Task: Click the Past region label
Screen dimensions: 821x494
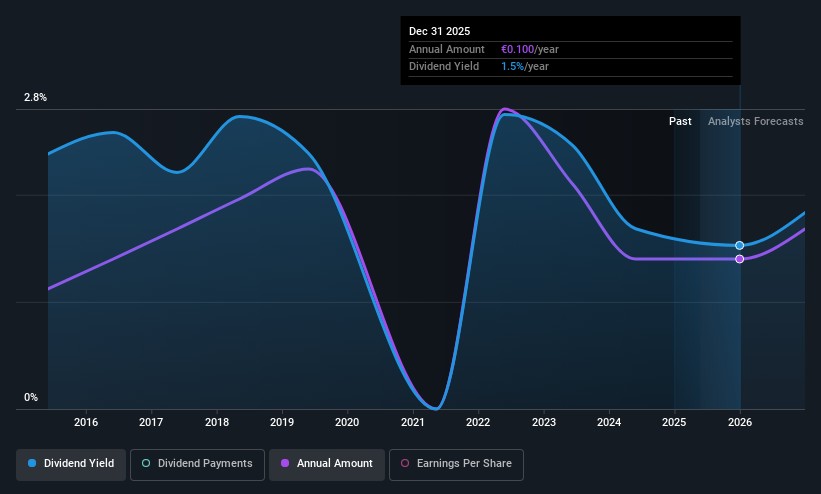Action: coord(680,121)
